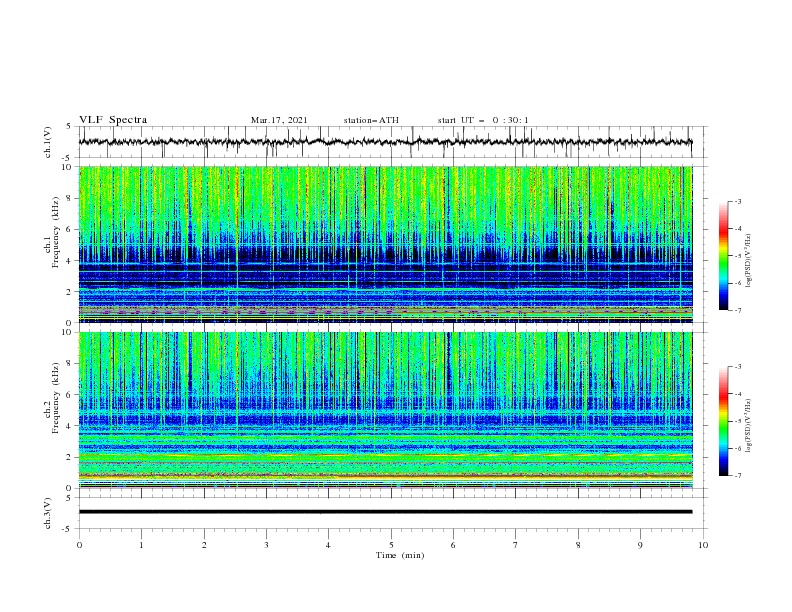The width and height of the screenshot is (792, 612).
Task: Click the ch.1(V) waveform axis label
Action: click(48, 142)
